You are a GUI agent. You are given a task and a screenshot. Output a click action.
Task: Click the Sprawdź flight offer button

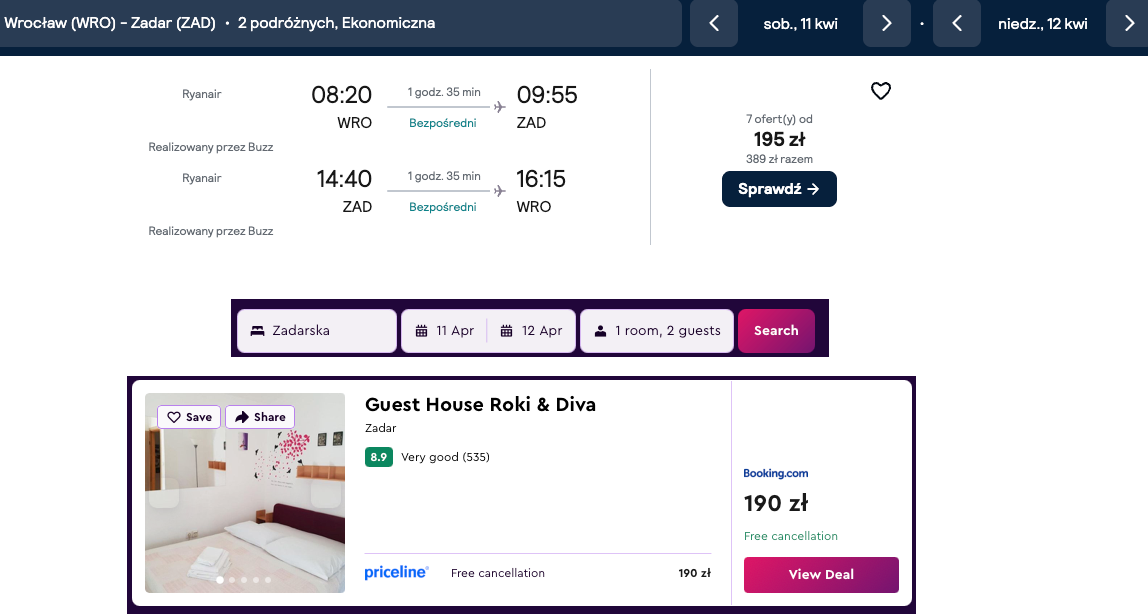[779, 189]
